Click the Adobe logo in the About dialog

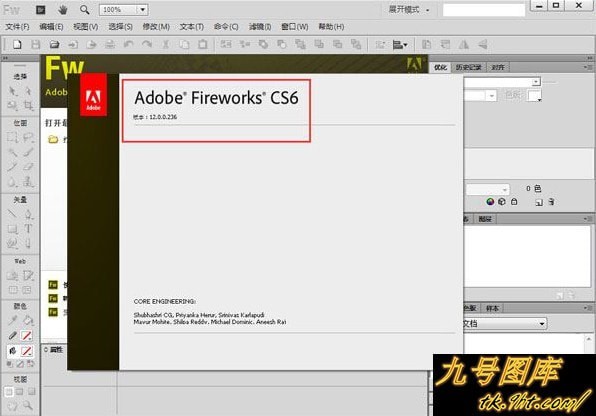click(x=94, y=95)
